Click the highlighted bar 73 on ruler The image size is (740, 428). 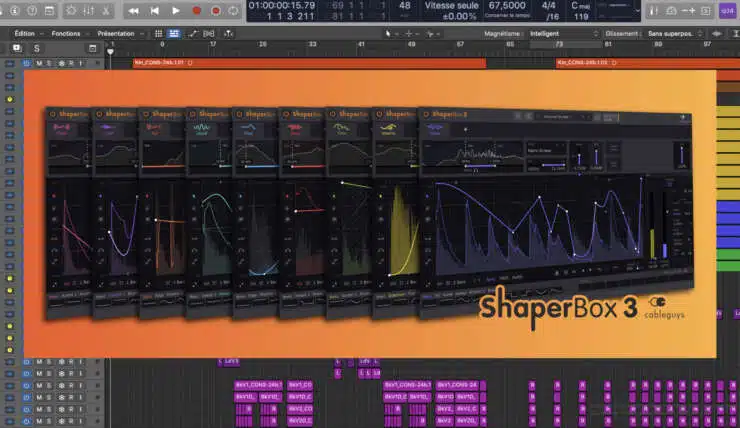559,44
